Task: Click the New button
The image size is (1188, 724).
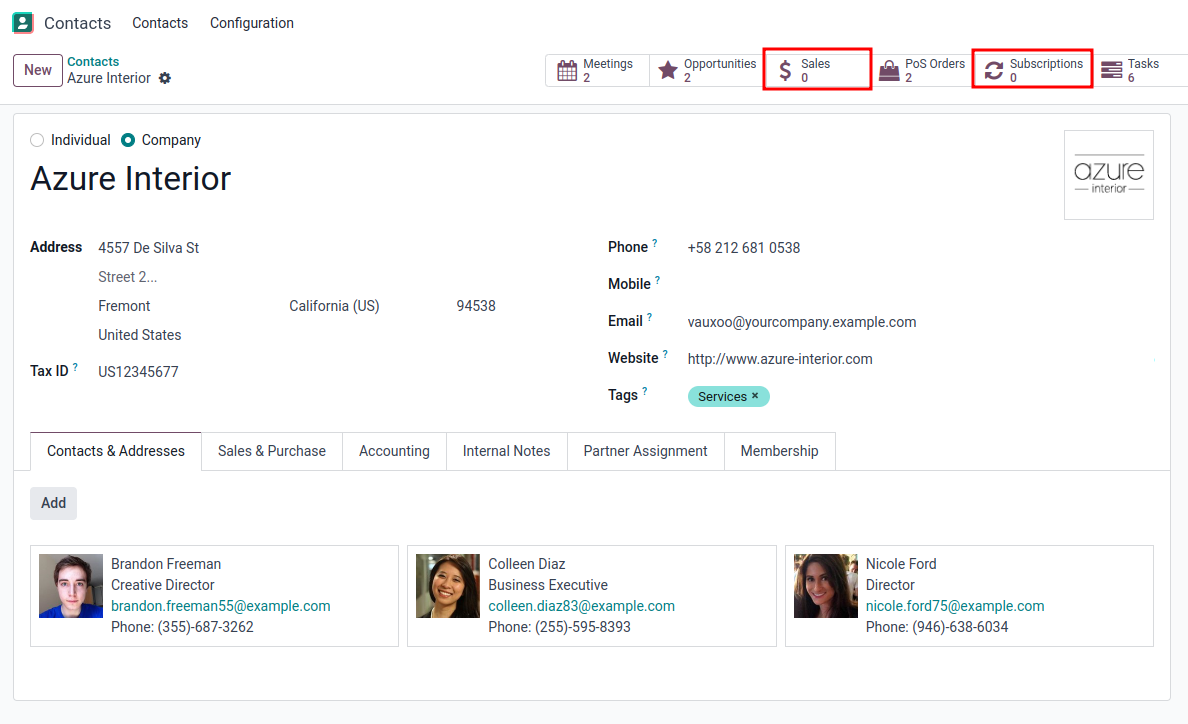Action: 38,70
